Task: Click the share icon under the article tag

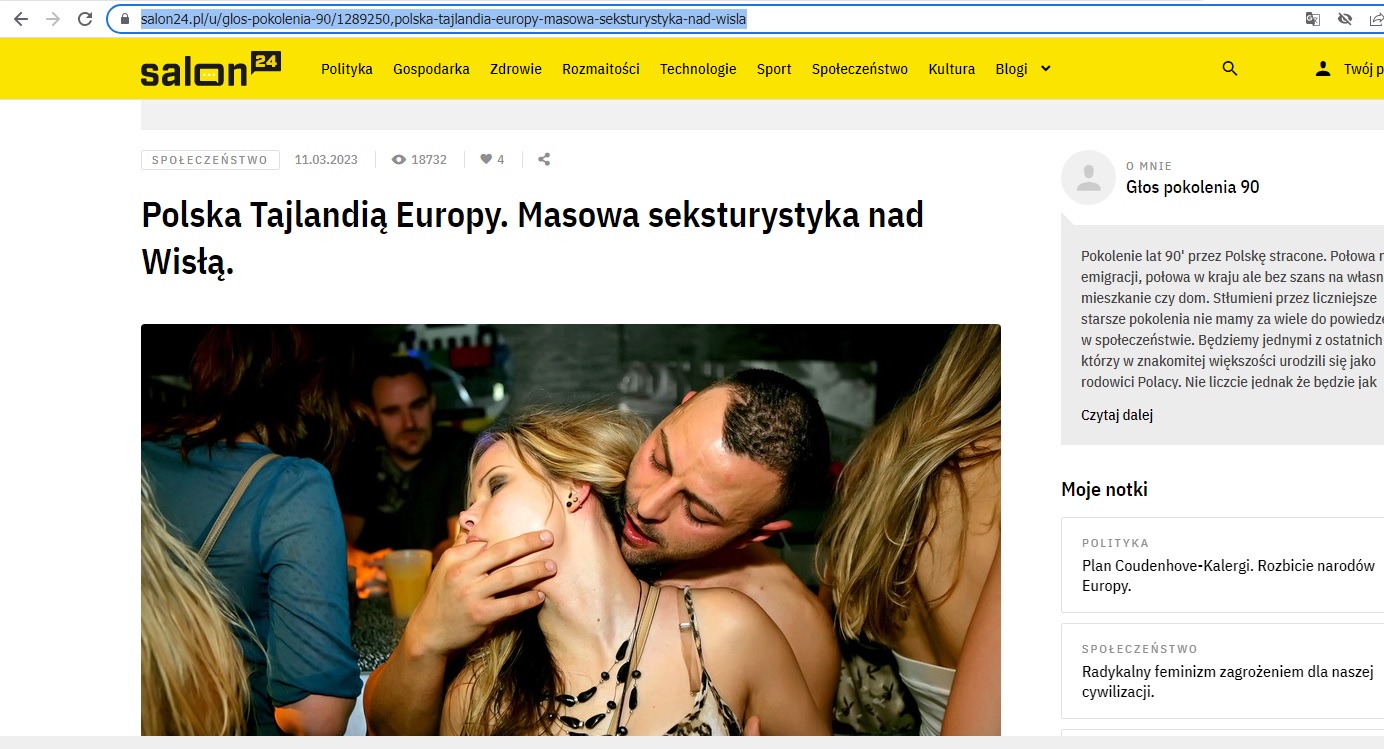Action: 544,159
